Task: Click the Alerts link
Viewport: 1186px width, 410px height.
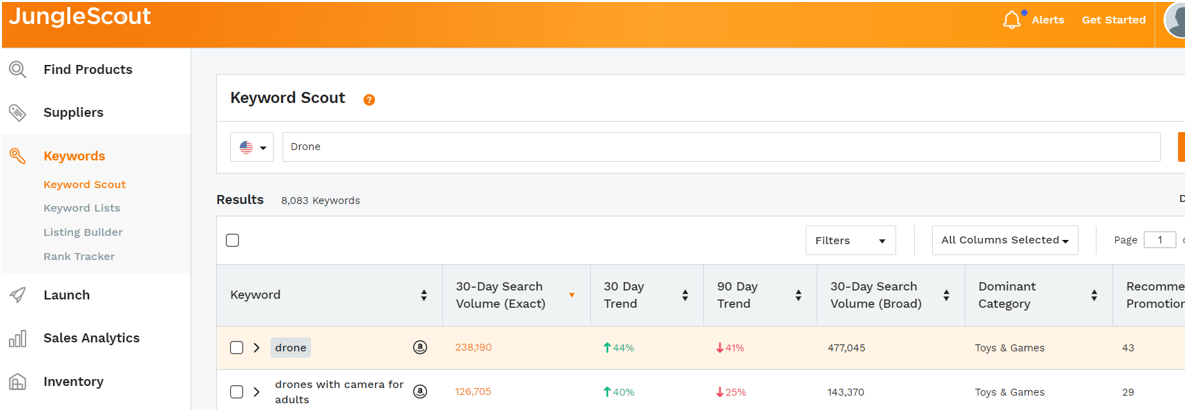Action: click(1048, 20)
